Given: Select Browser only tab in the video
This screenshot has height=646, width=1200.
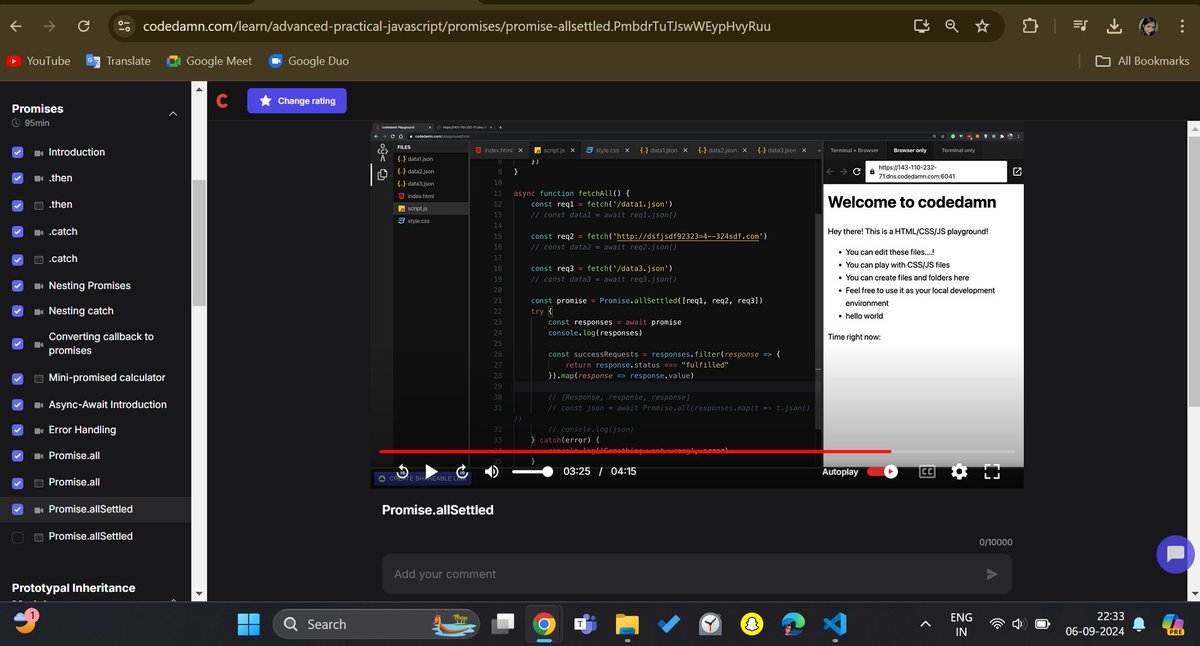Looking at the screenshot, I should 910,150.
